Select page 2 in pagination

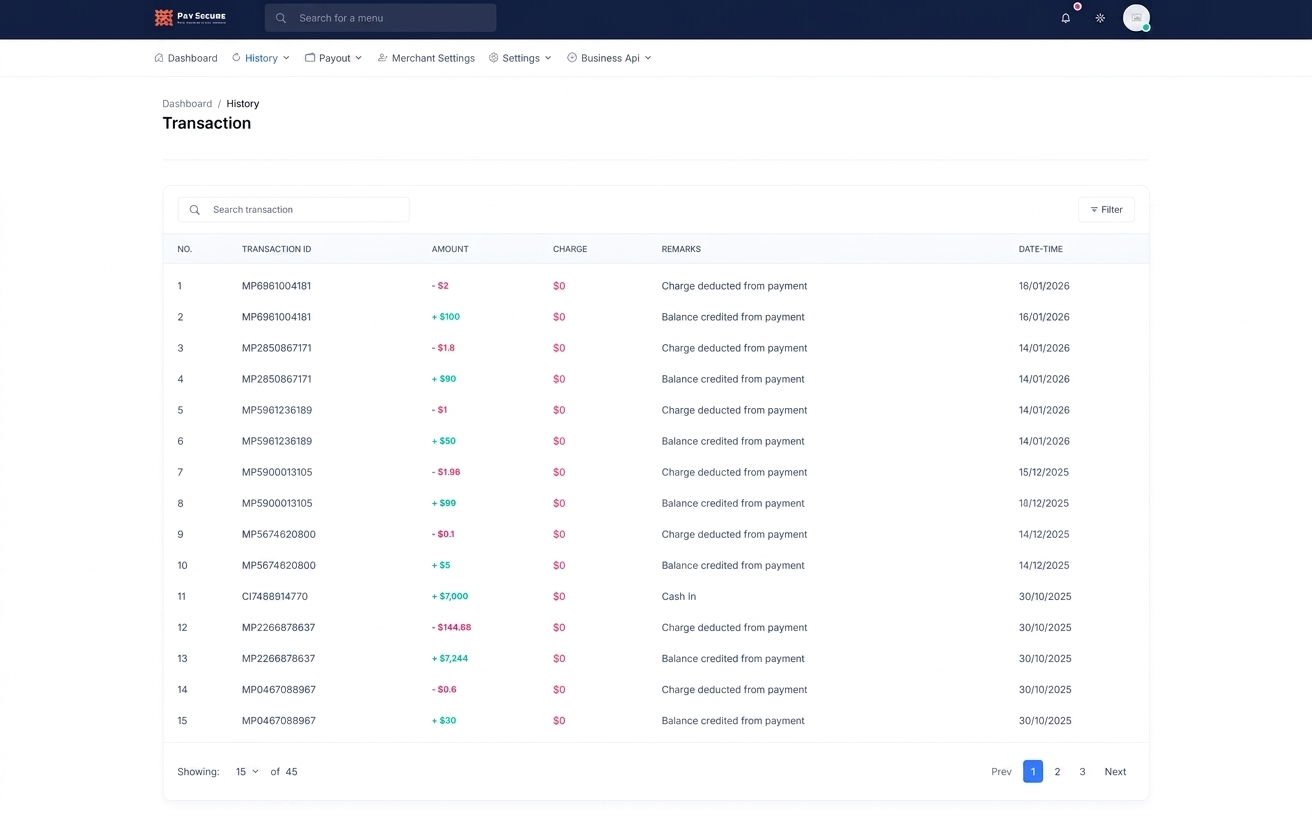pos(1057,772)
